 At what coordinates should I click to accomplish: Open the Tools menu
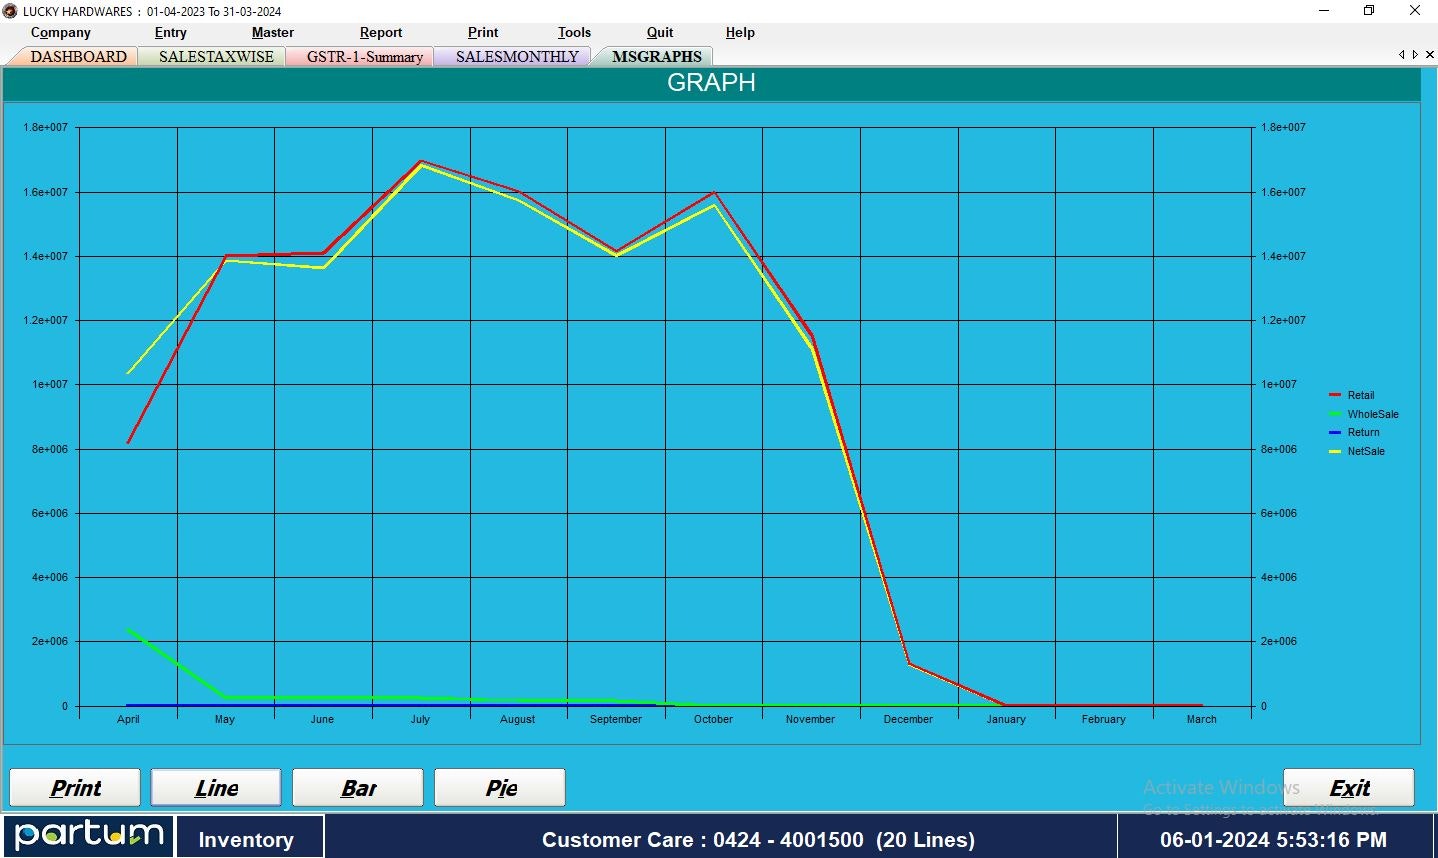click(x=573, y=32)
